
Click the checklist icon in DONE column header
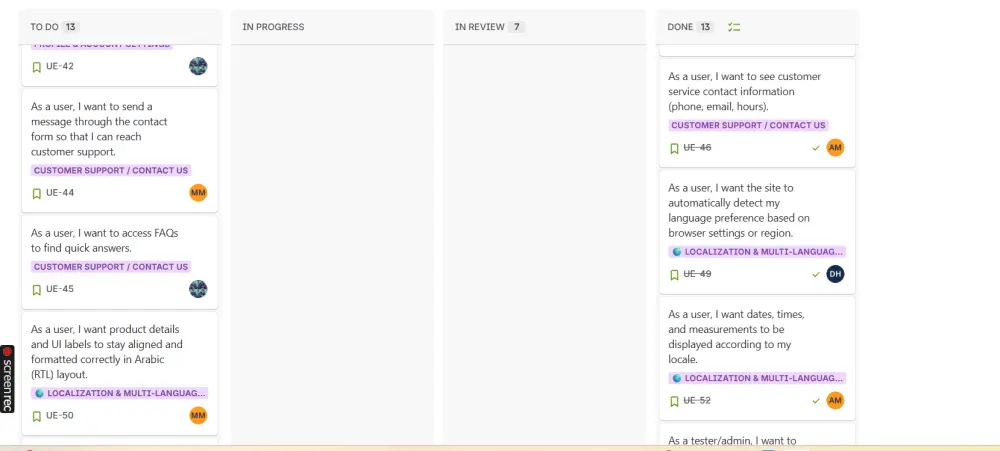coord(734,27)
